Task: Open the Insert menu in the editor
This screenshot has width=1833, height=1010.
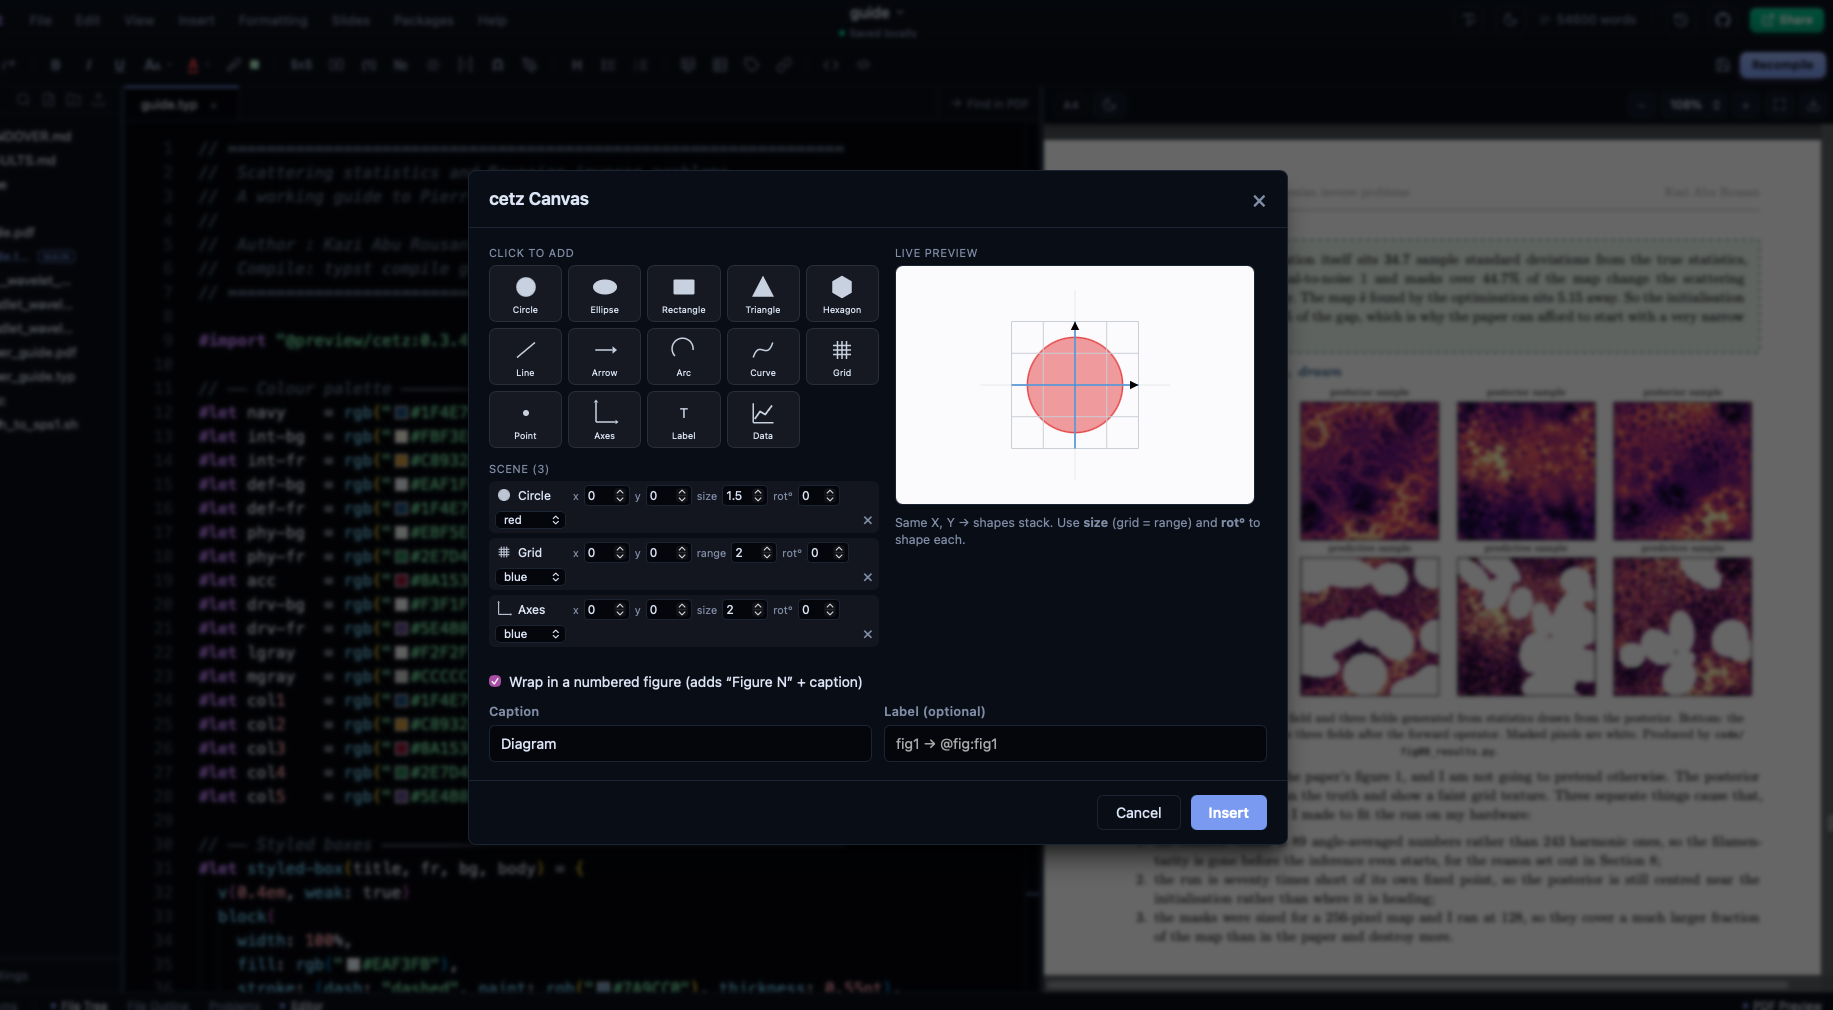Action: click(196, 20)
